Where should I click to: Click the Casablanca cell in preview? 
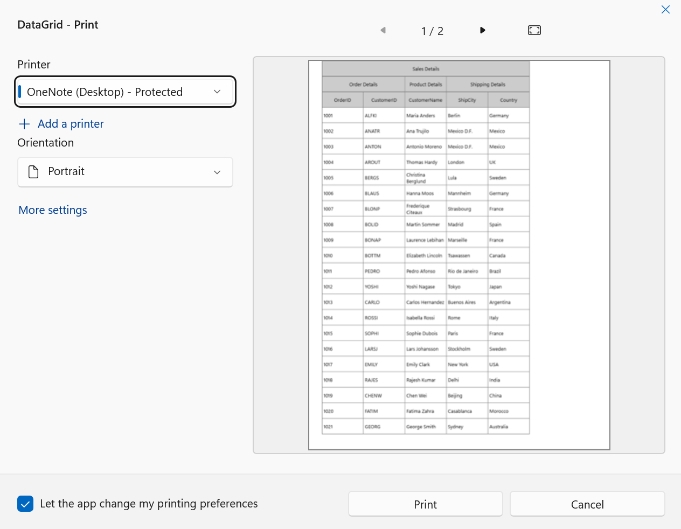[467, 411]
